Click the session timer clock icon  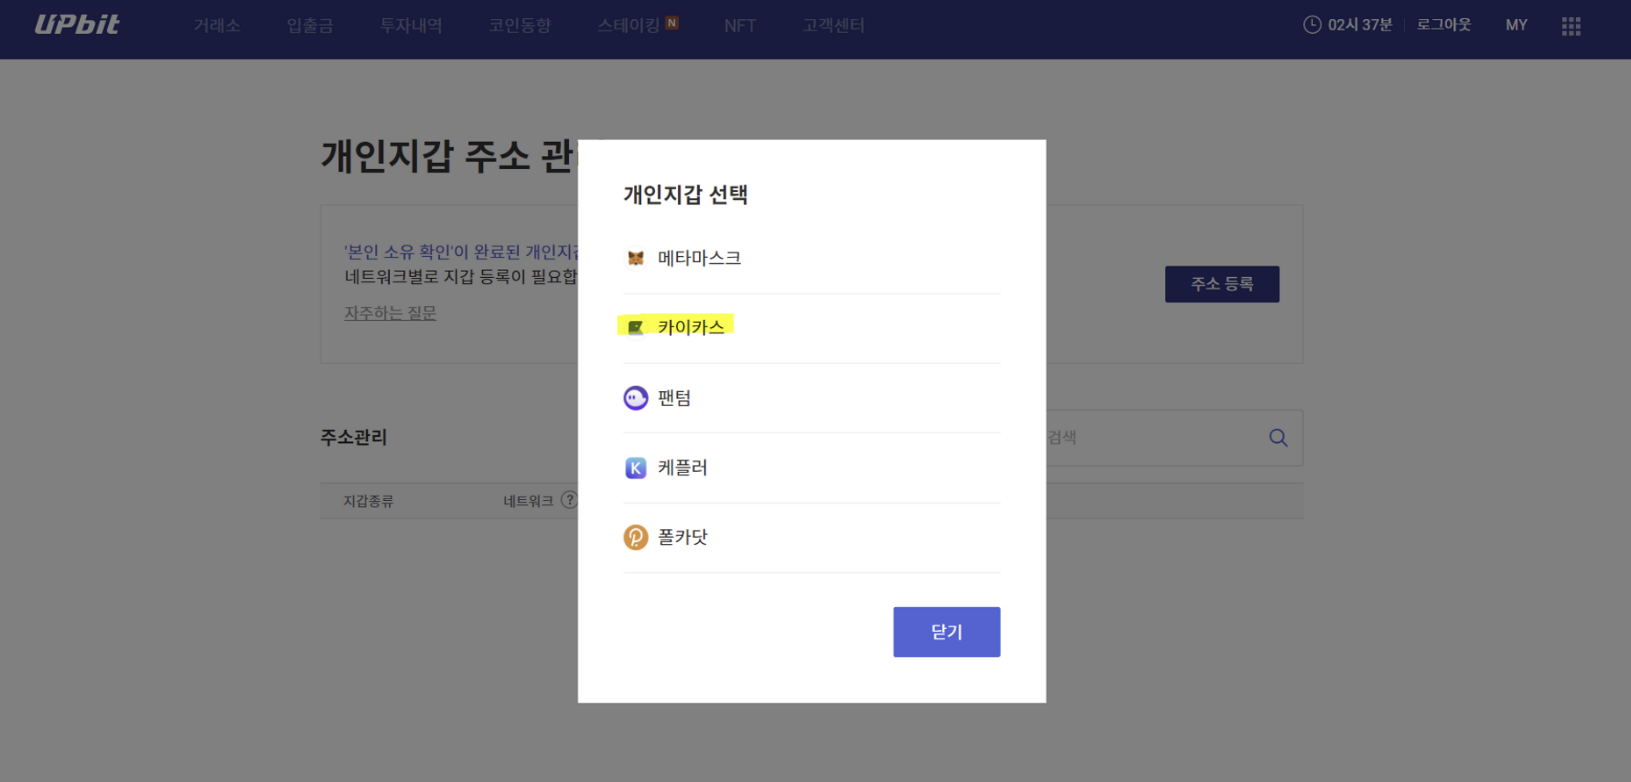tap(1312, 25)
